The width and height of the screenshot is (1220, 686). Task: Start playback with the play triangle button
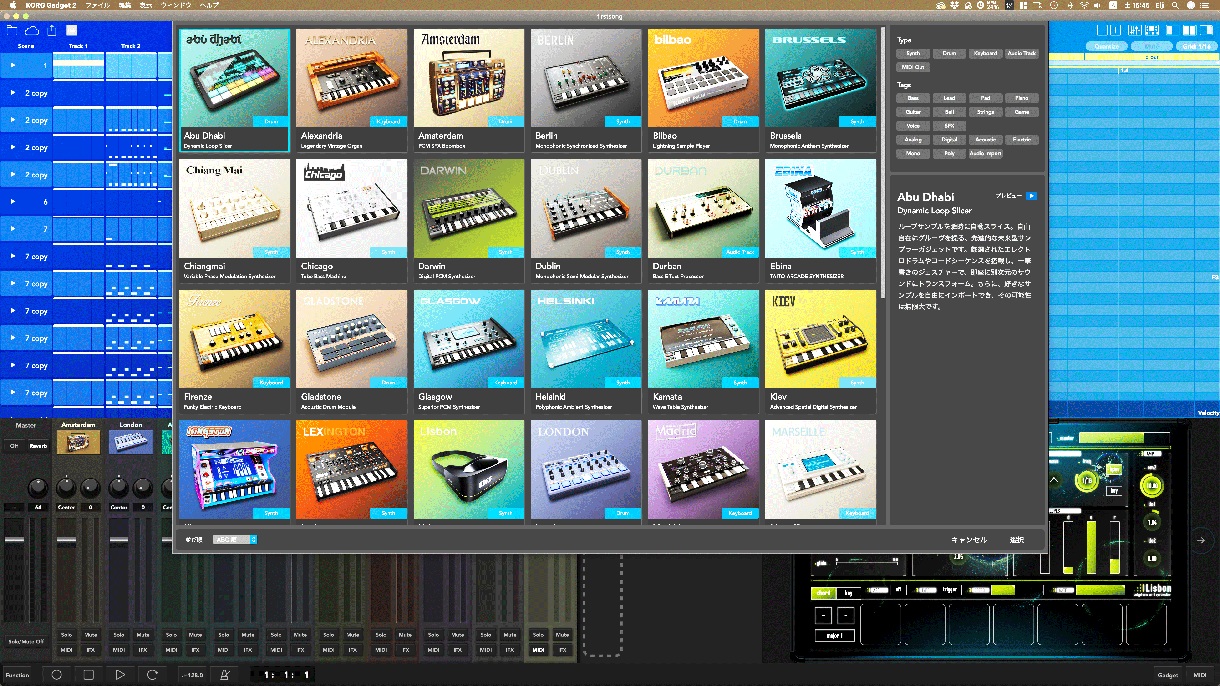click(x=120, y=674)
